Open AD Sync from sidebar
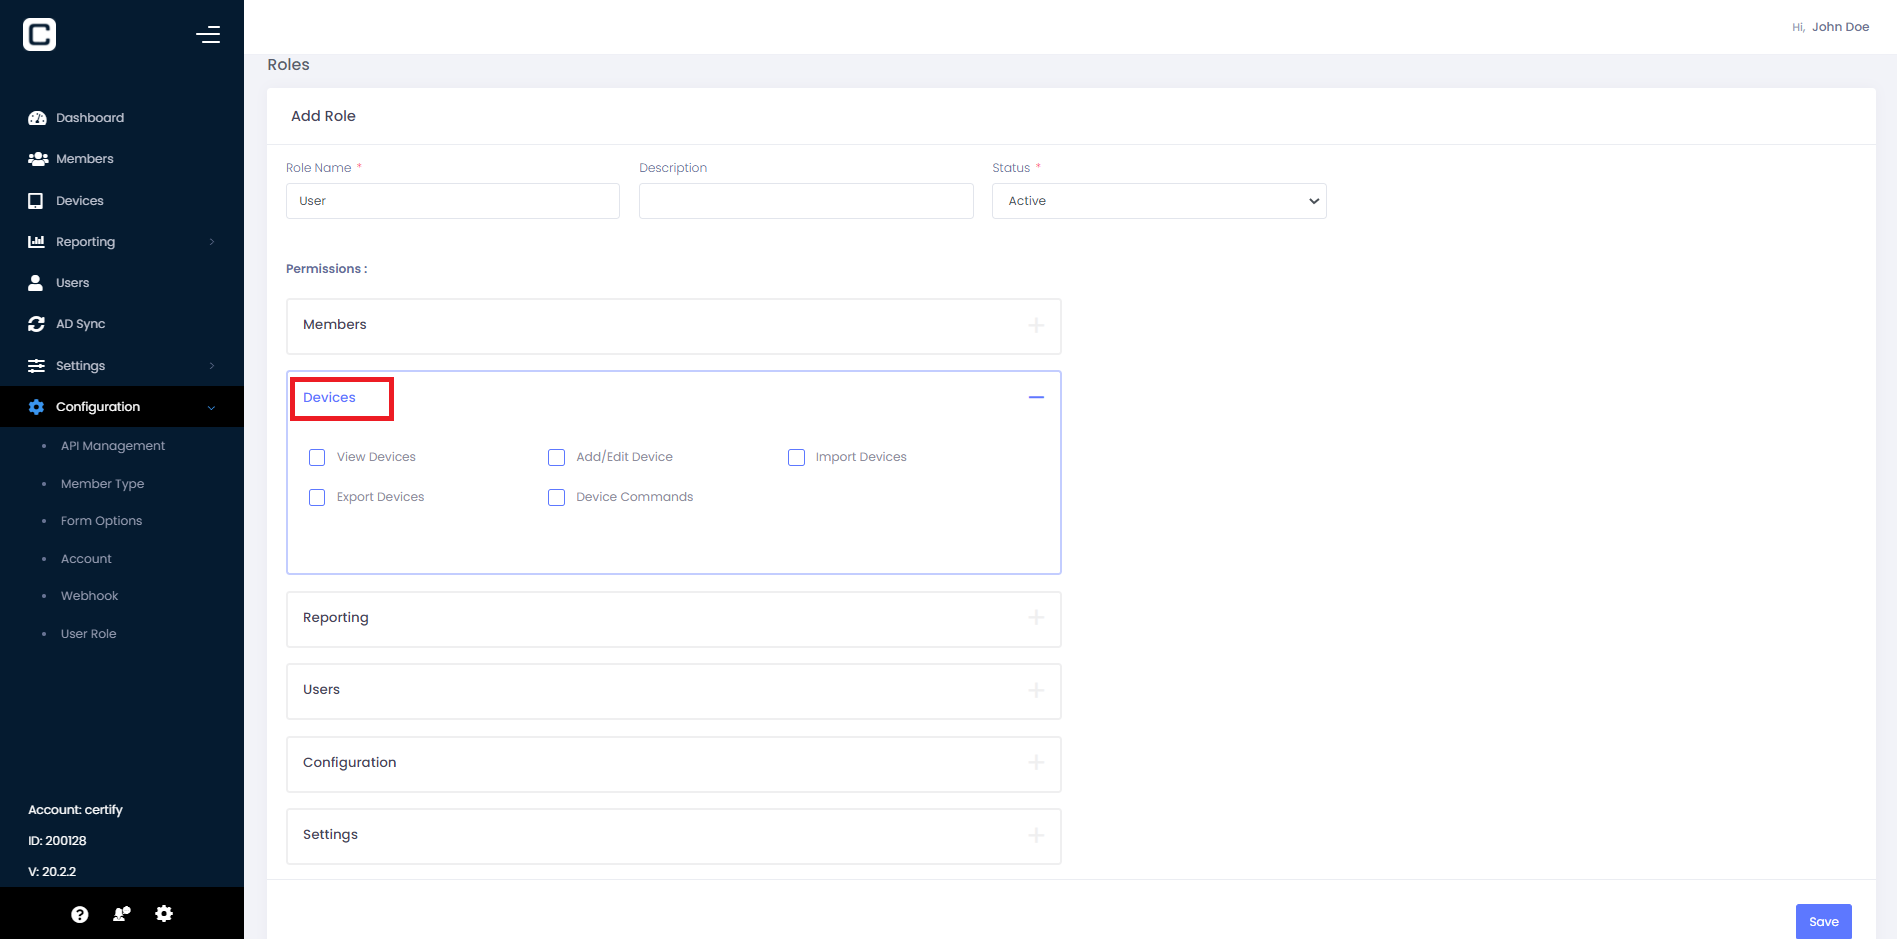1897x939 pixels. [x=81, y=324]
